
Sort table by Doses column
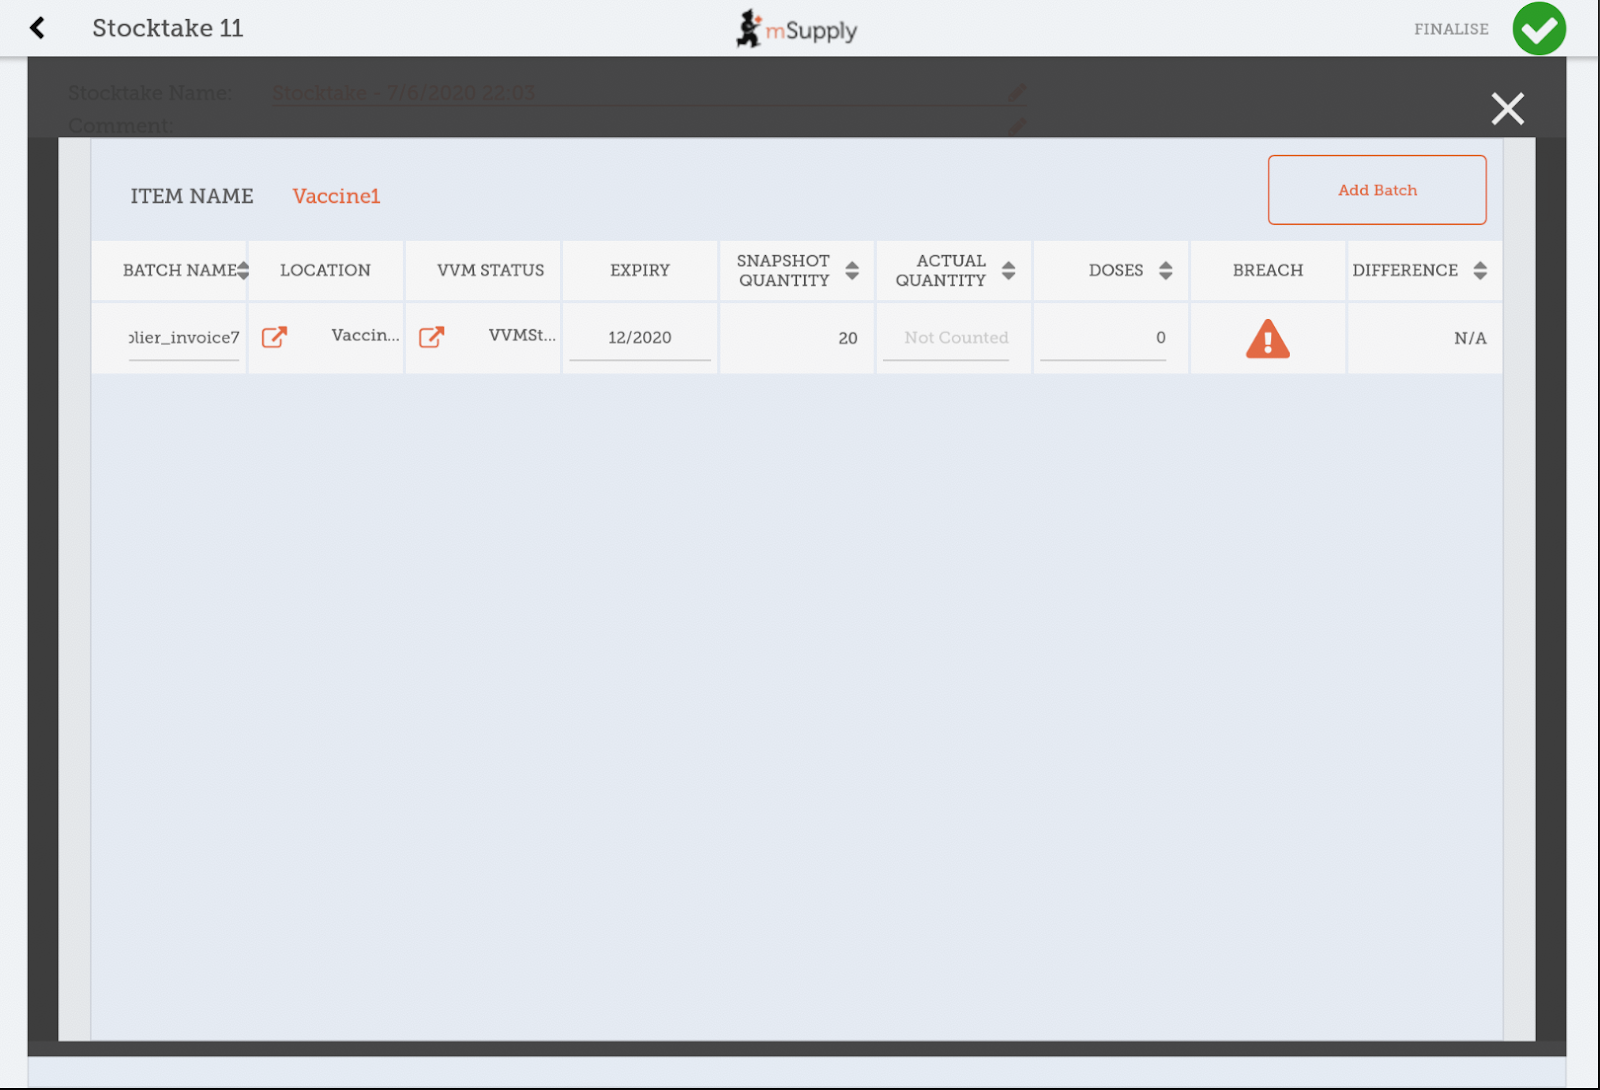1165,270
